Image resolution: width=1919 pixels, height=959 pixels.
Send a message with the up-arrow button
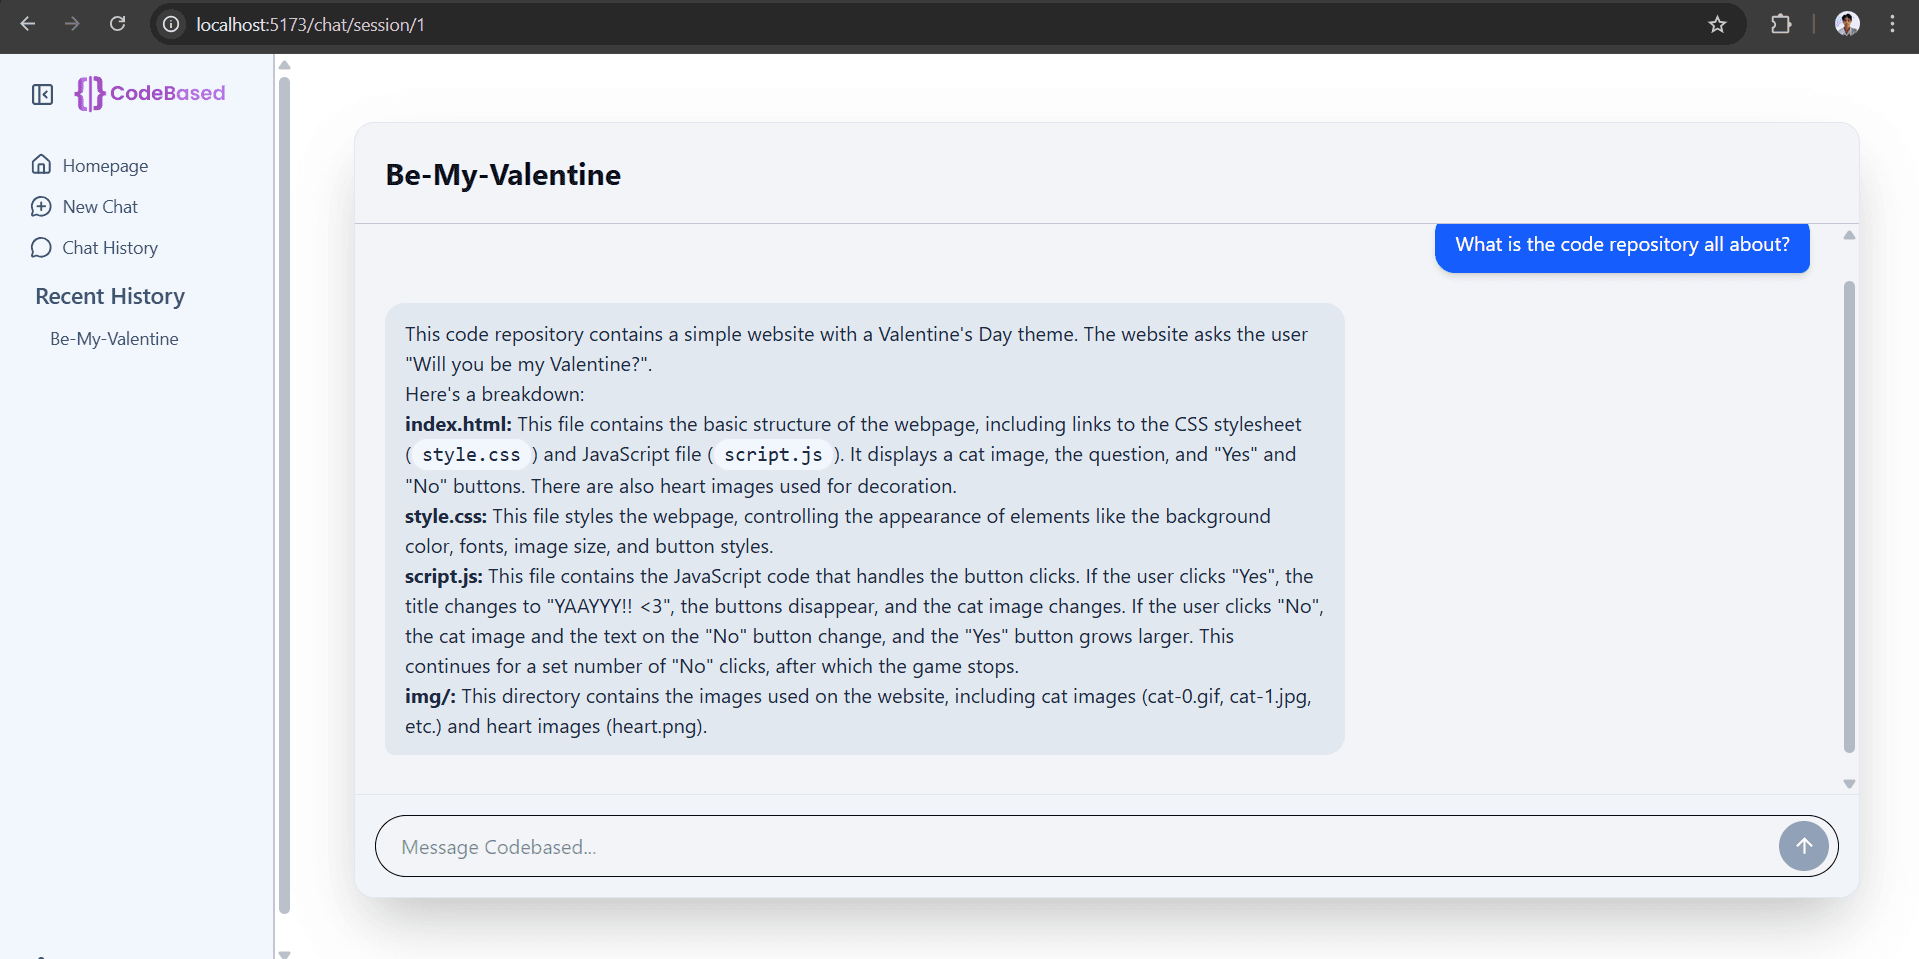point(1803,845)
